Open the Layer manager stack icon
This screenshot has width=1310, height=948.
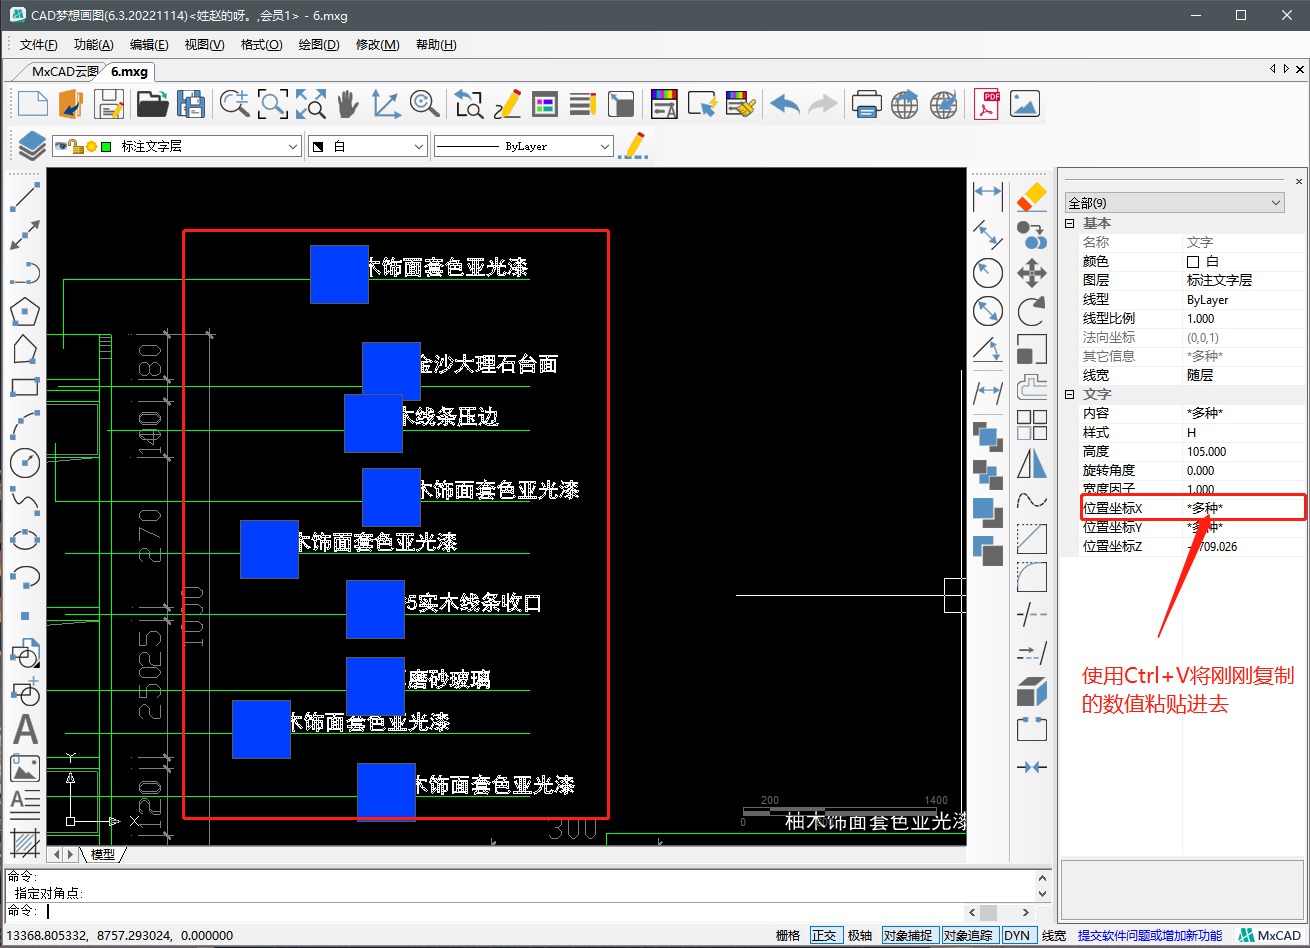point(32,146)
